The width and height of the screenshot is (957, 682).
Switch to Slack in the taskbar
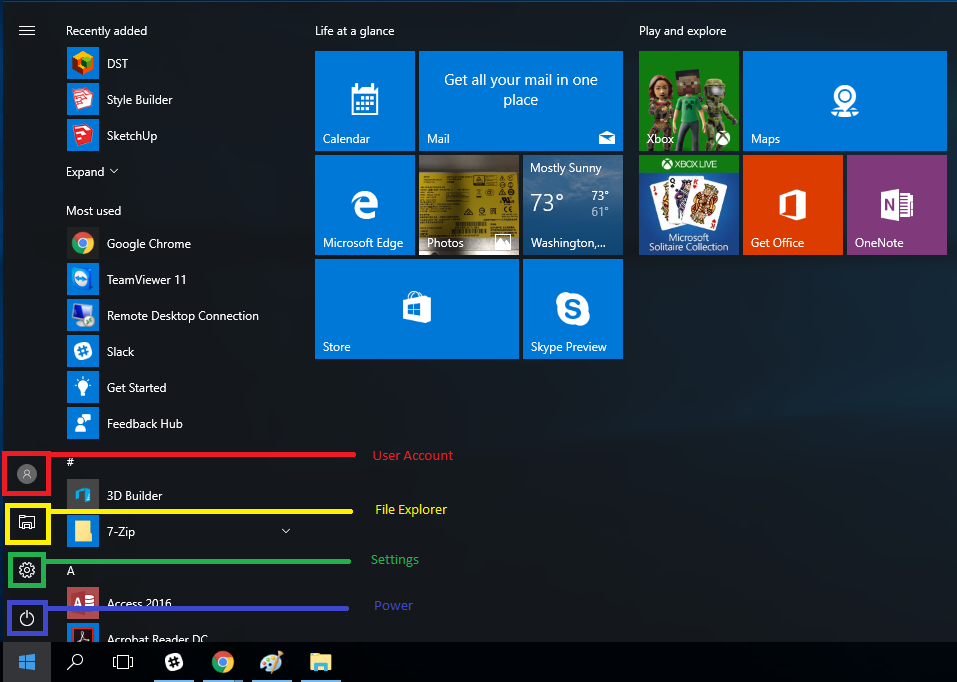coord(174,662)
